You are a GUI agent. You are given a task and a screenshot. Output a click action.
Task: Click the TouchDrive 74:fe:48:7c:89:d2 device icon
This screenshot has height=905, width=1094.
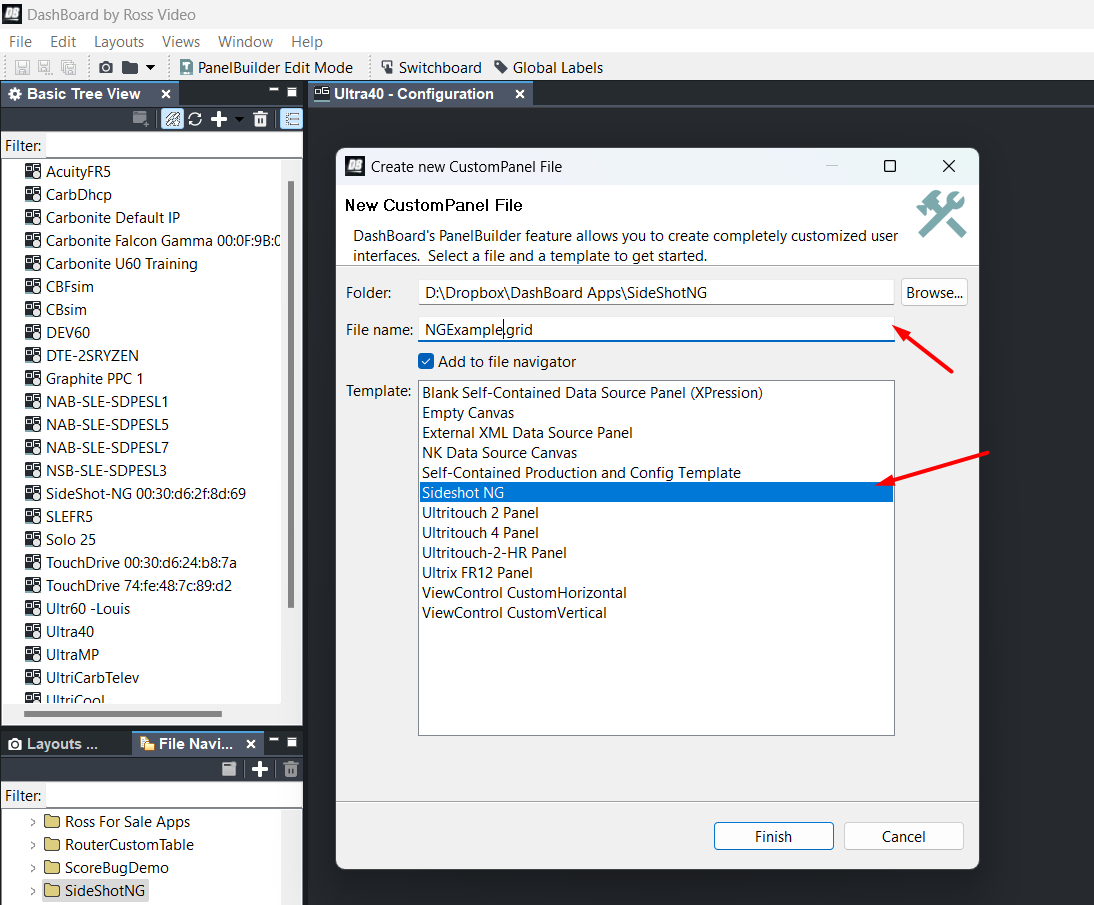[x=33, y=585]
